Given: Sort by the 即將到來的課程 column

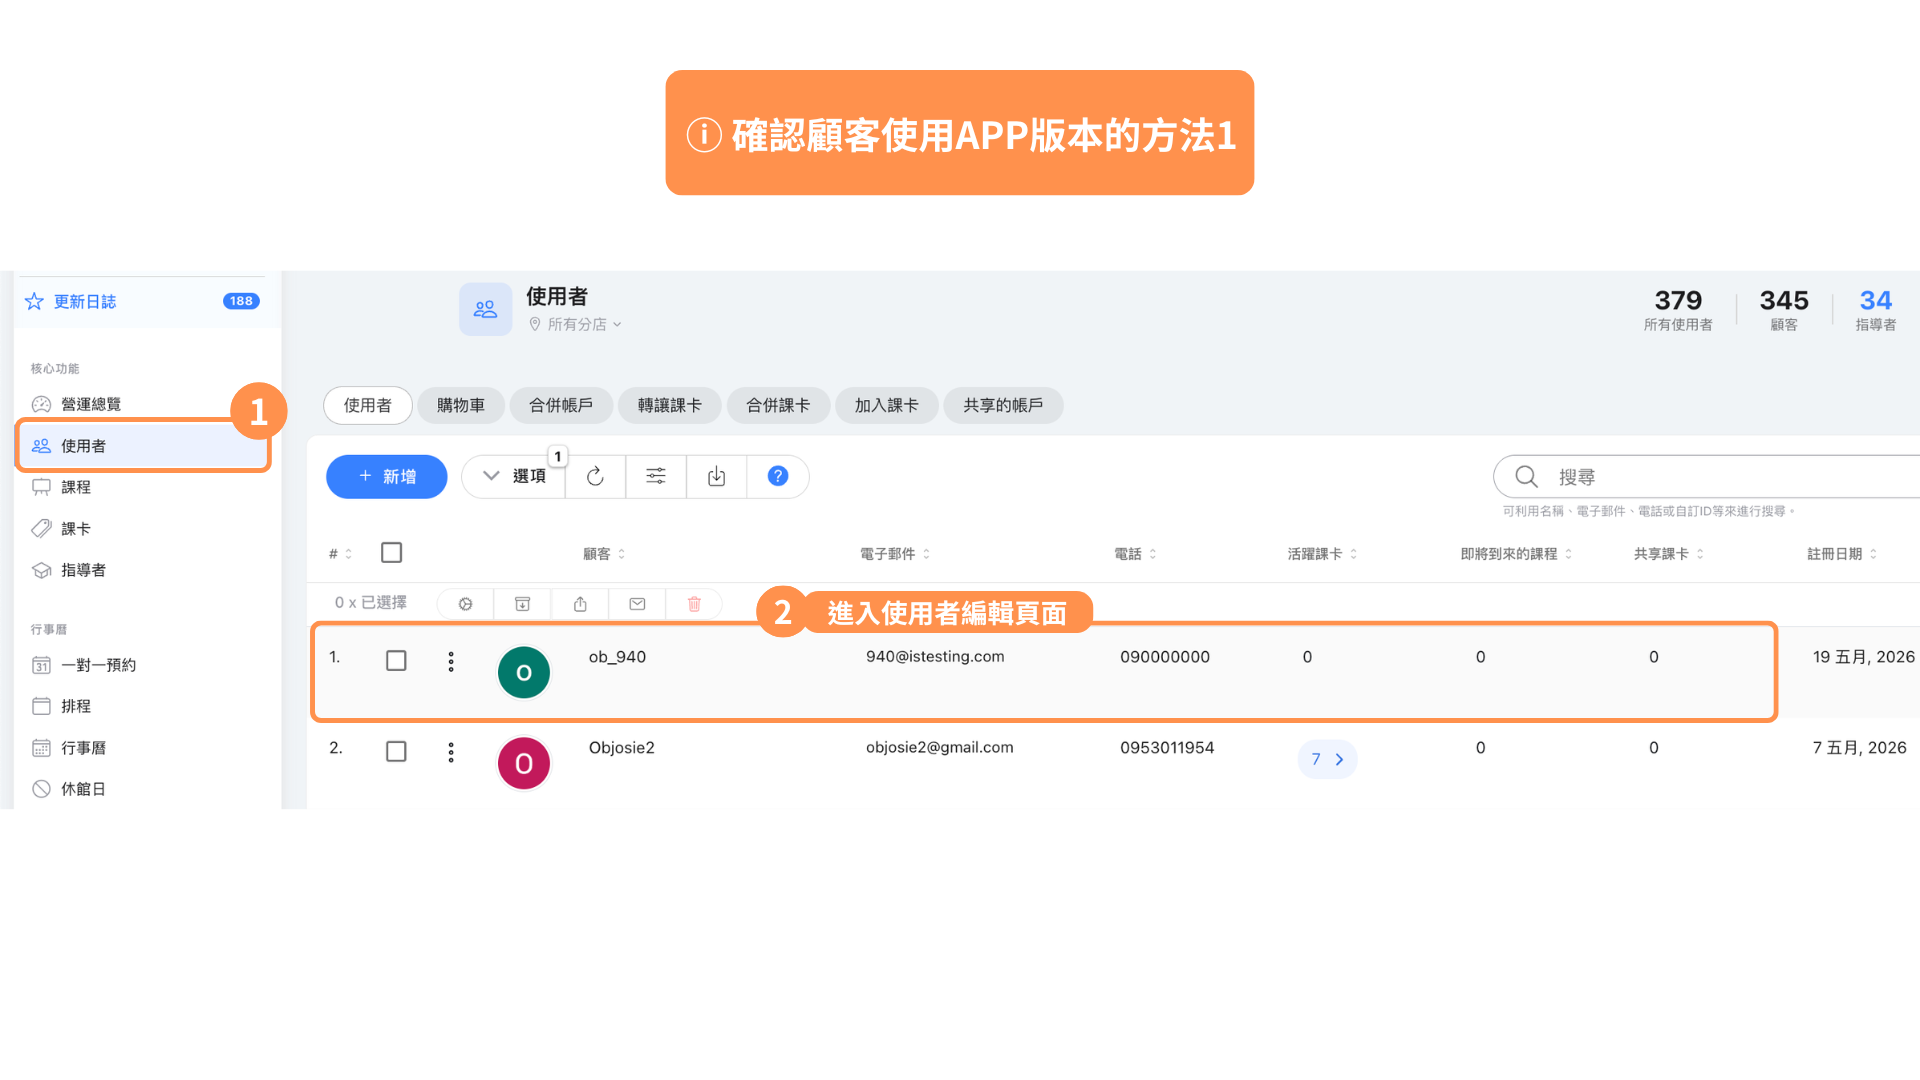Looking at the screenshot, I should [1516, 554].
